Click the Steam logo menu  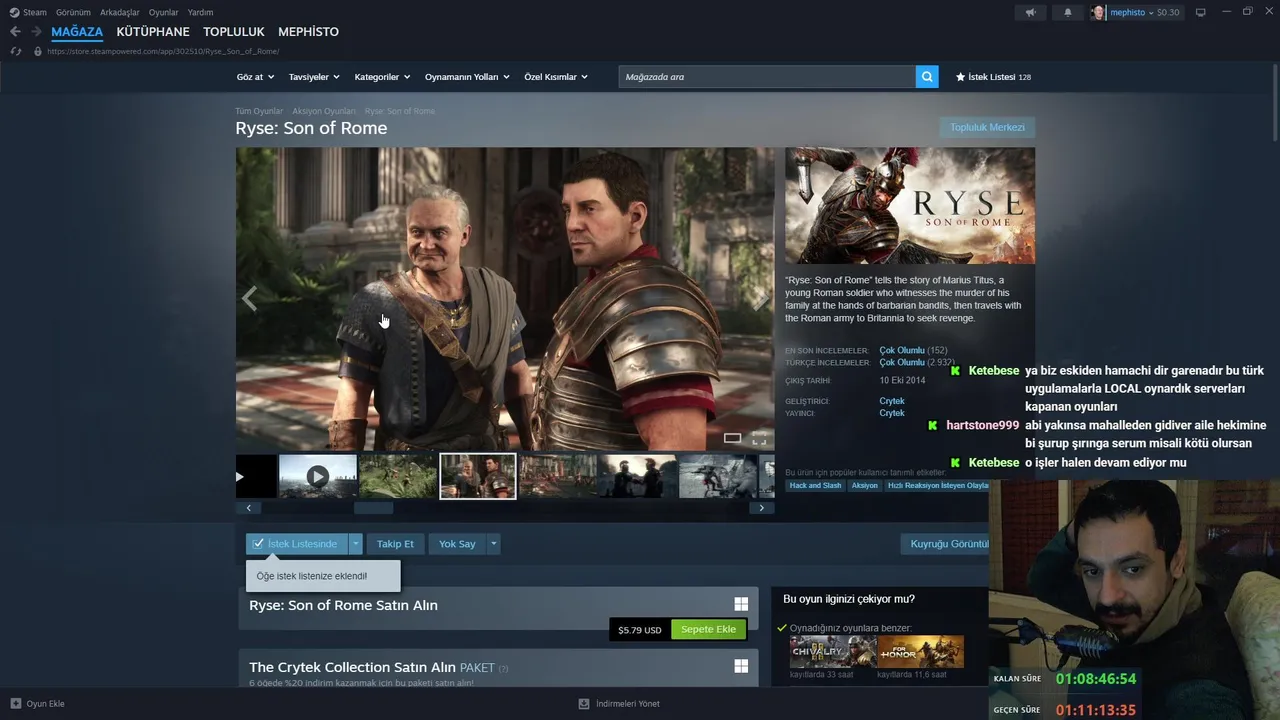click(14, 12)
